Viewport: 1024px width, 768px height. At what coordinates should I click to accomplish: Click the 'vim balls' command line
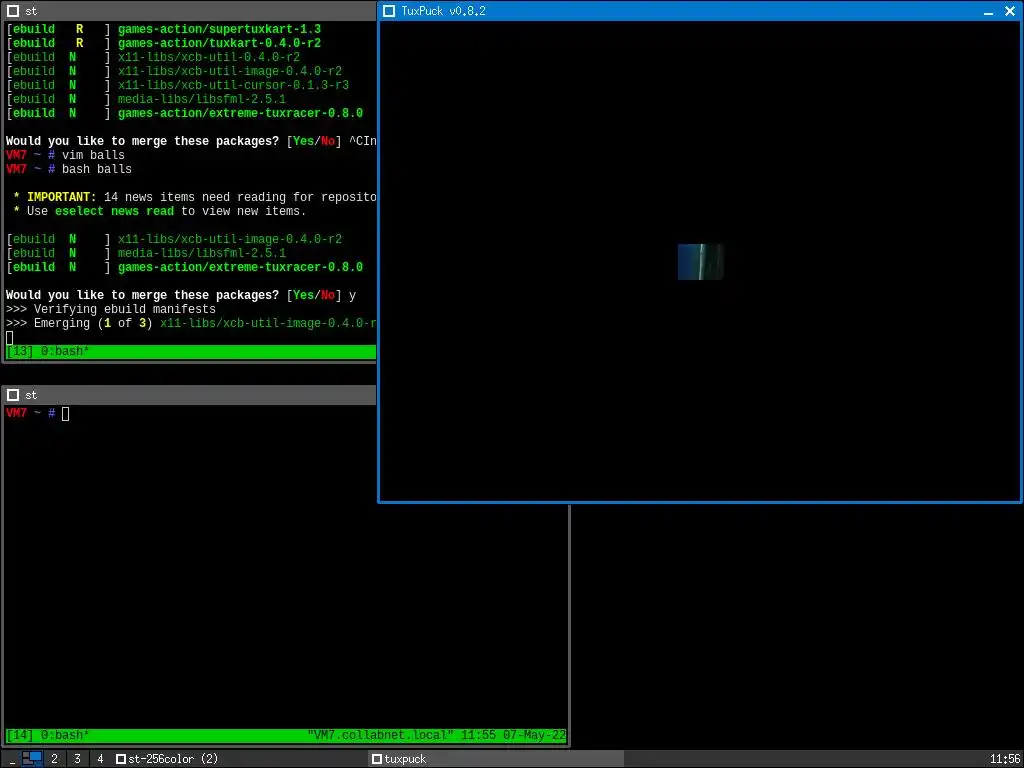click(x=65, y=155)
